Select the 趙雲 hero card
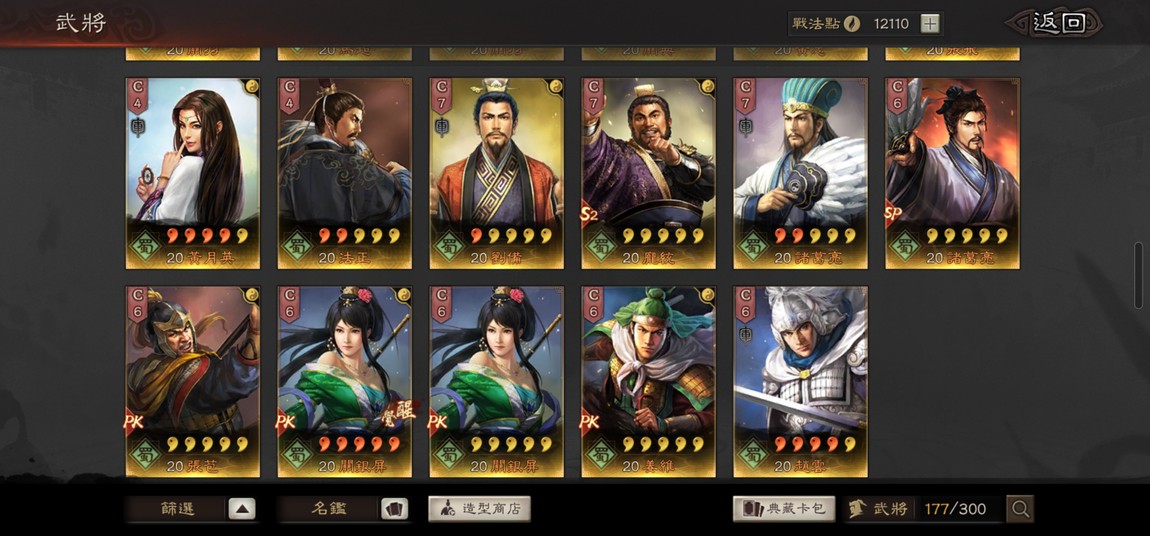Image resolution: width=1150 pixels, height=536 pixels. coord(800,381)
